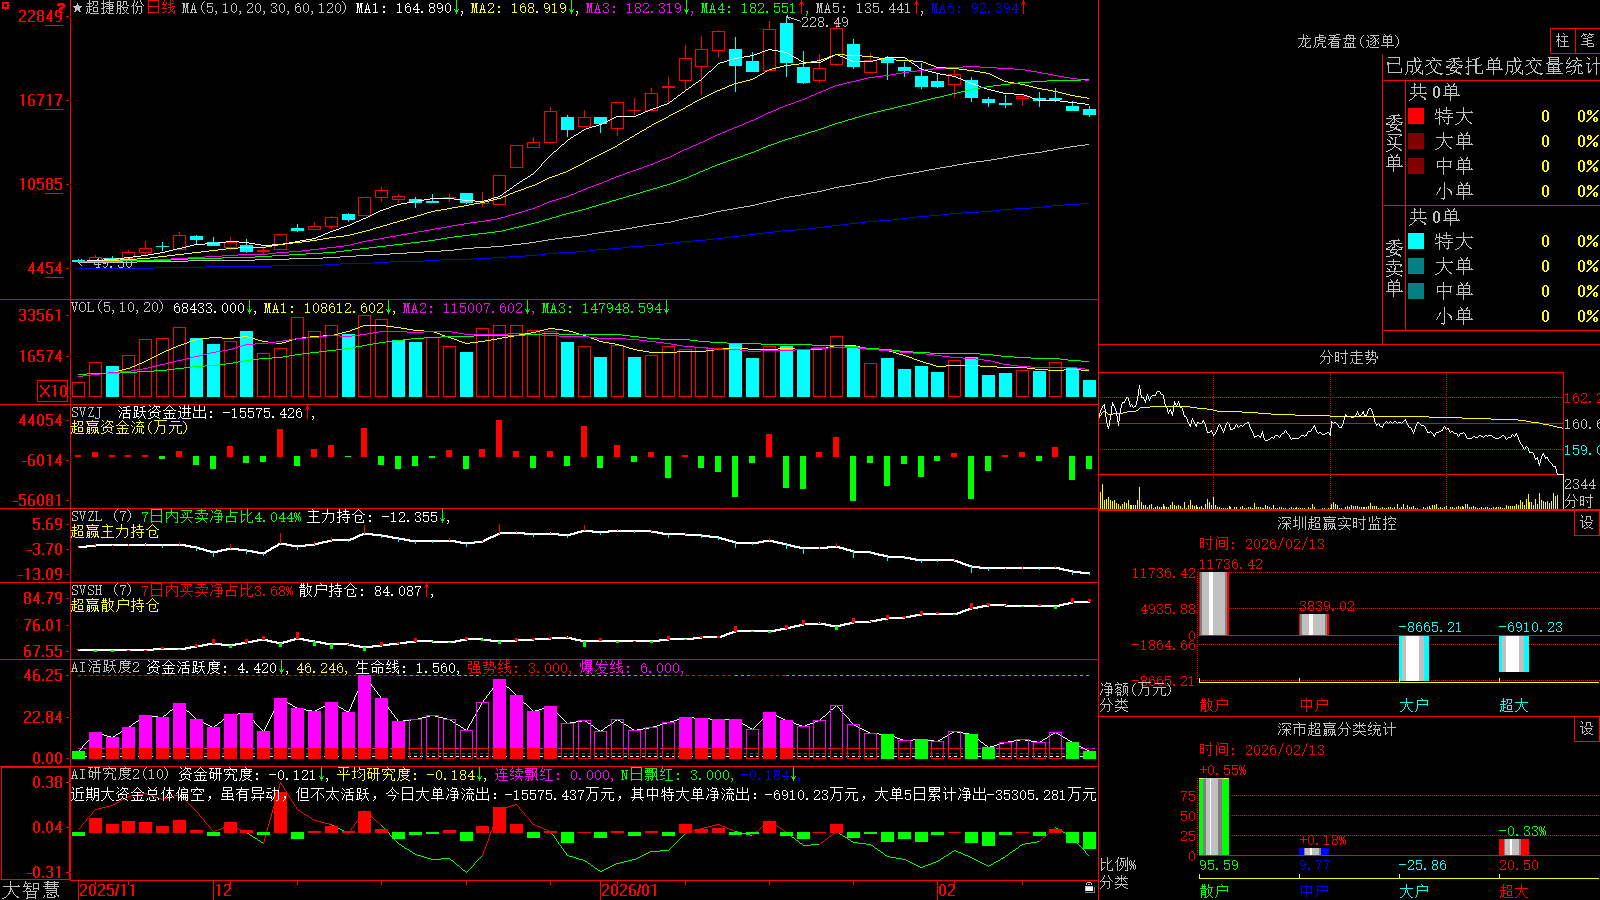Screen dimensions: 1600x900
Task: Open MA(5,10,20,30,60,120) indicator parameters
Action: click(264, 8)
